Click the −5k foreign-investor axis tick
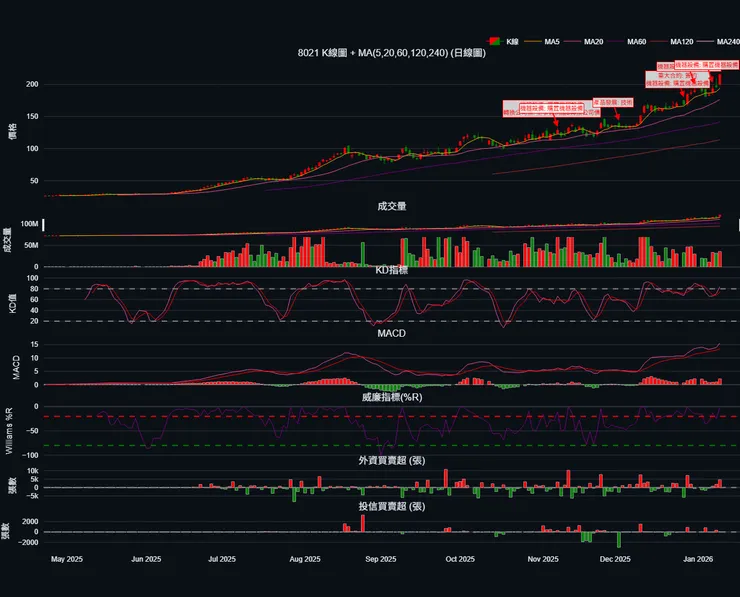The image size is (740, 597). 32,496
